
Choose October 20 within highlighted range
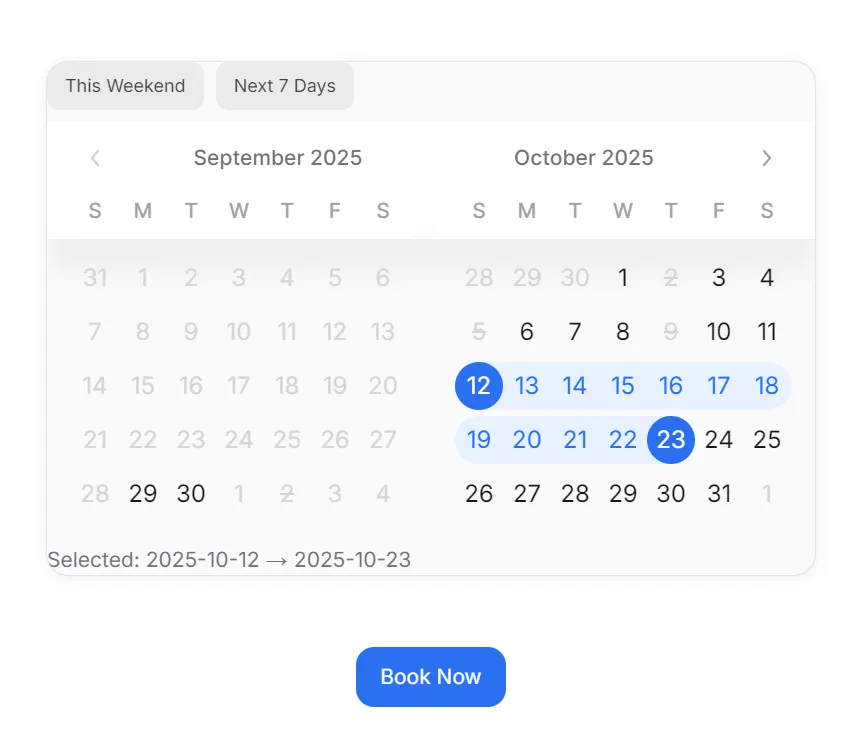527,440
